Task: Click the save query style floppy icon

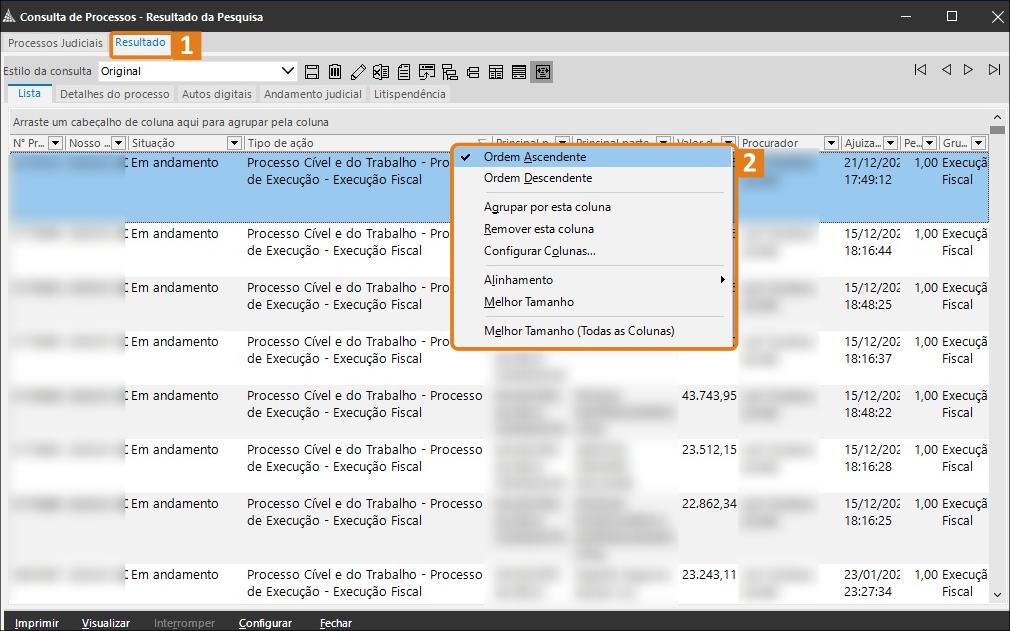Action: coord(312,71)
